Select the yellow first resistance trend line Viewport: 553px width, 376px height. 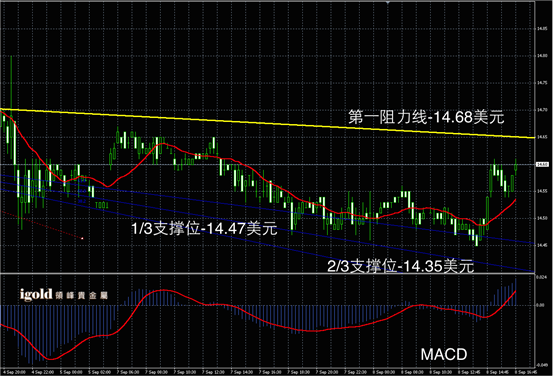point(268,123)
